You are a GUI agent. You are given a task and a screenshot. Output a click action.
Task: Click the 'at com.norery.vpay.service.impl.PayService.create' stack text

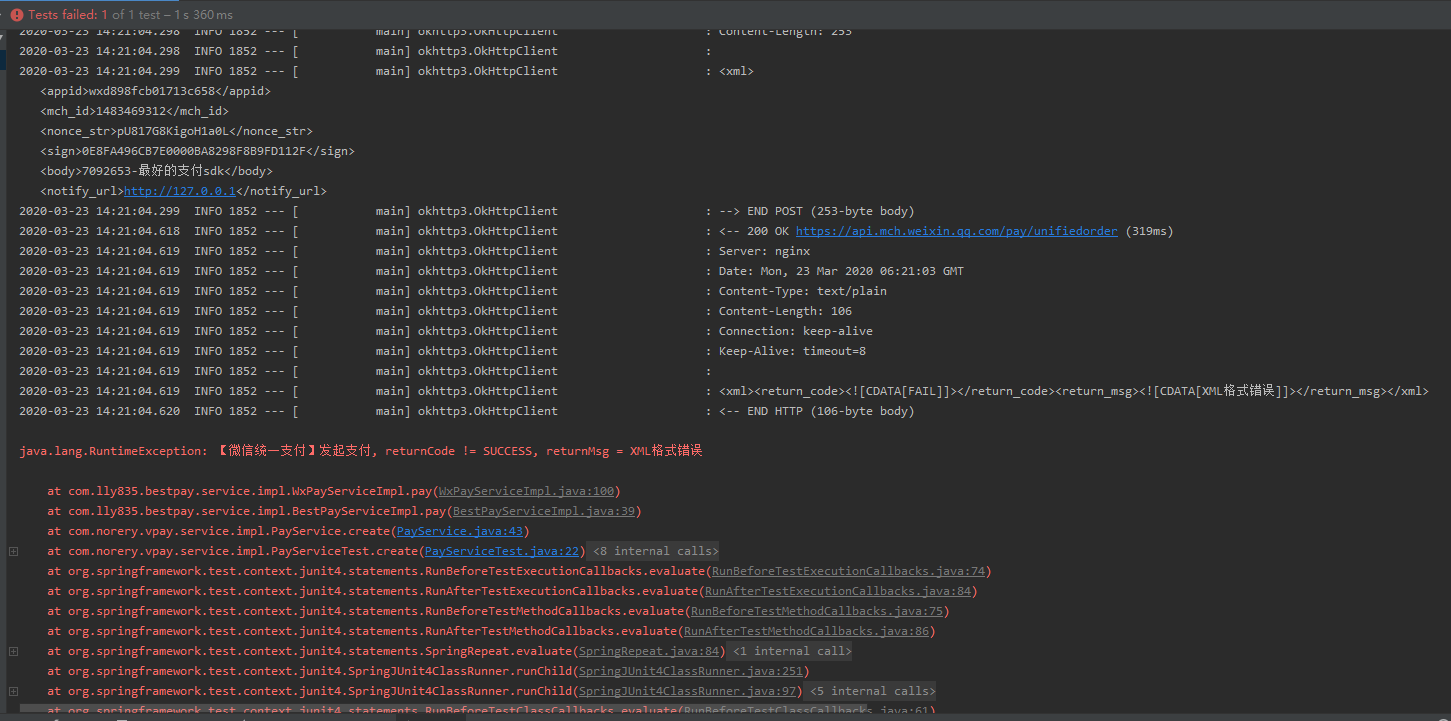(x=219, y=531)
